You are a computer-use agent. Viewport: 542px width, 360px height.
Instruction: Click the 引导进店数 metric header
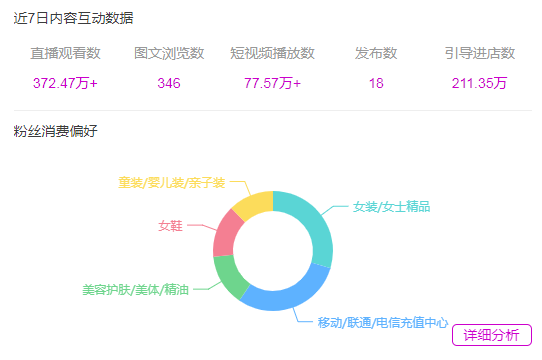pyautogui.click(x=480, y=53)
